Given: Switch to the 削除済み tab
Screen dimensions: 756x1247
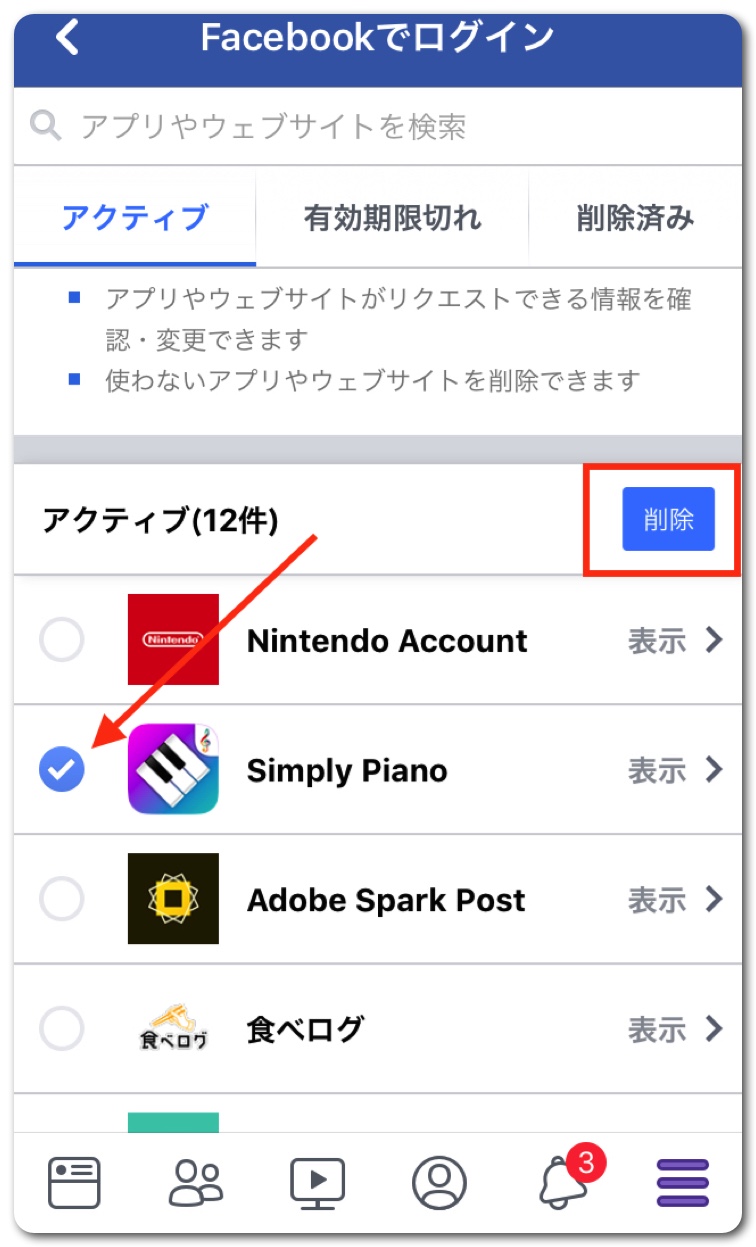Looking at the screenshot, I should click(x=635, y=218).
